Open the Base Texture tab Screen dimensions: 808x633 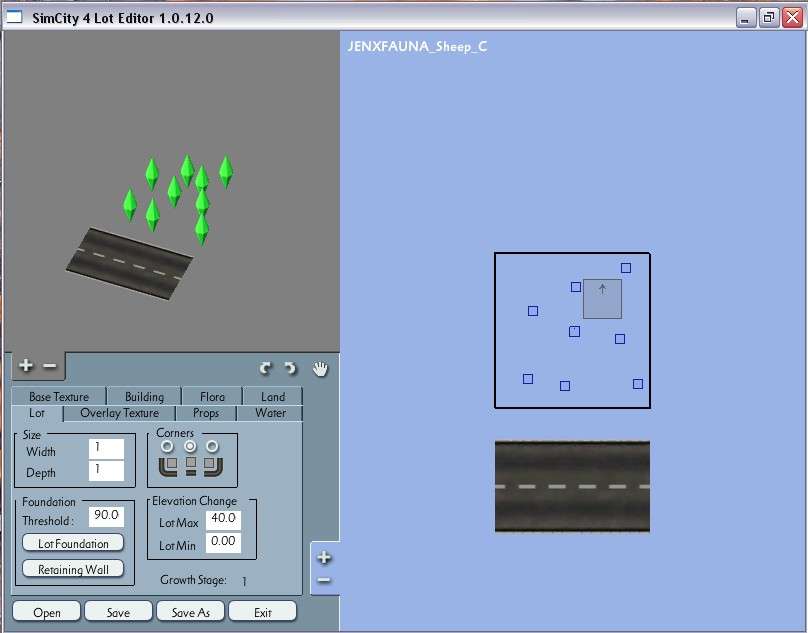click(x=59, y=396)
